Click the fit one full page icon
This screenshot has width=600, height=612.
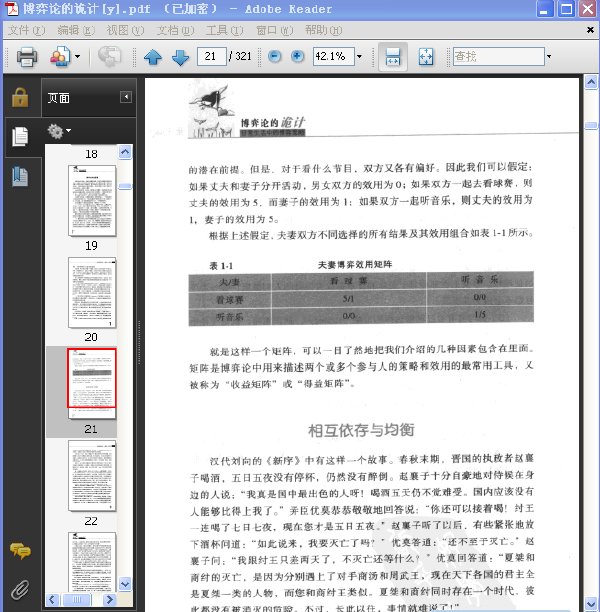pos(426,57)
